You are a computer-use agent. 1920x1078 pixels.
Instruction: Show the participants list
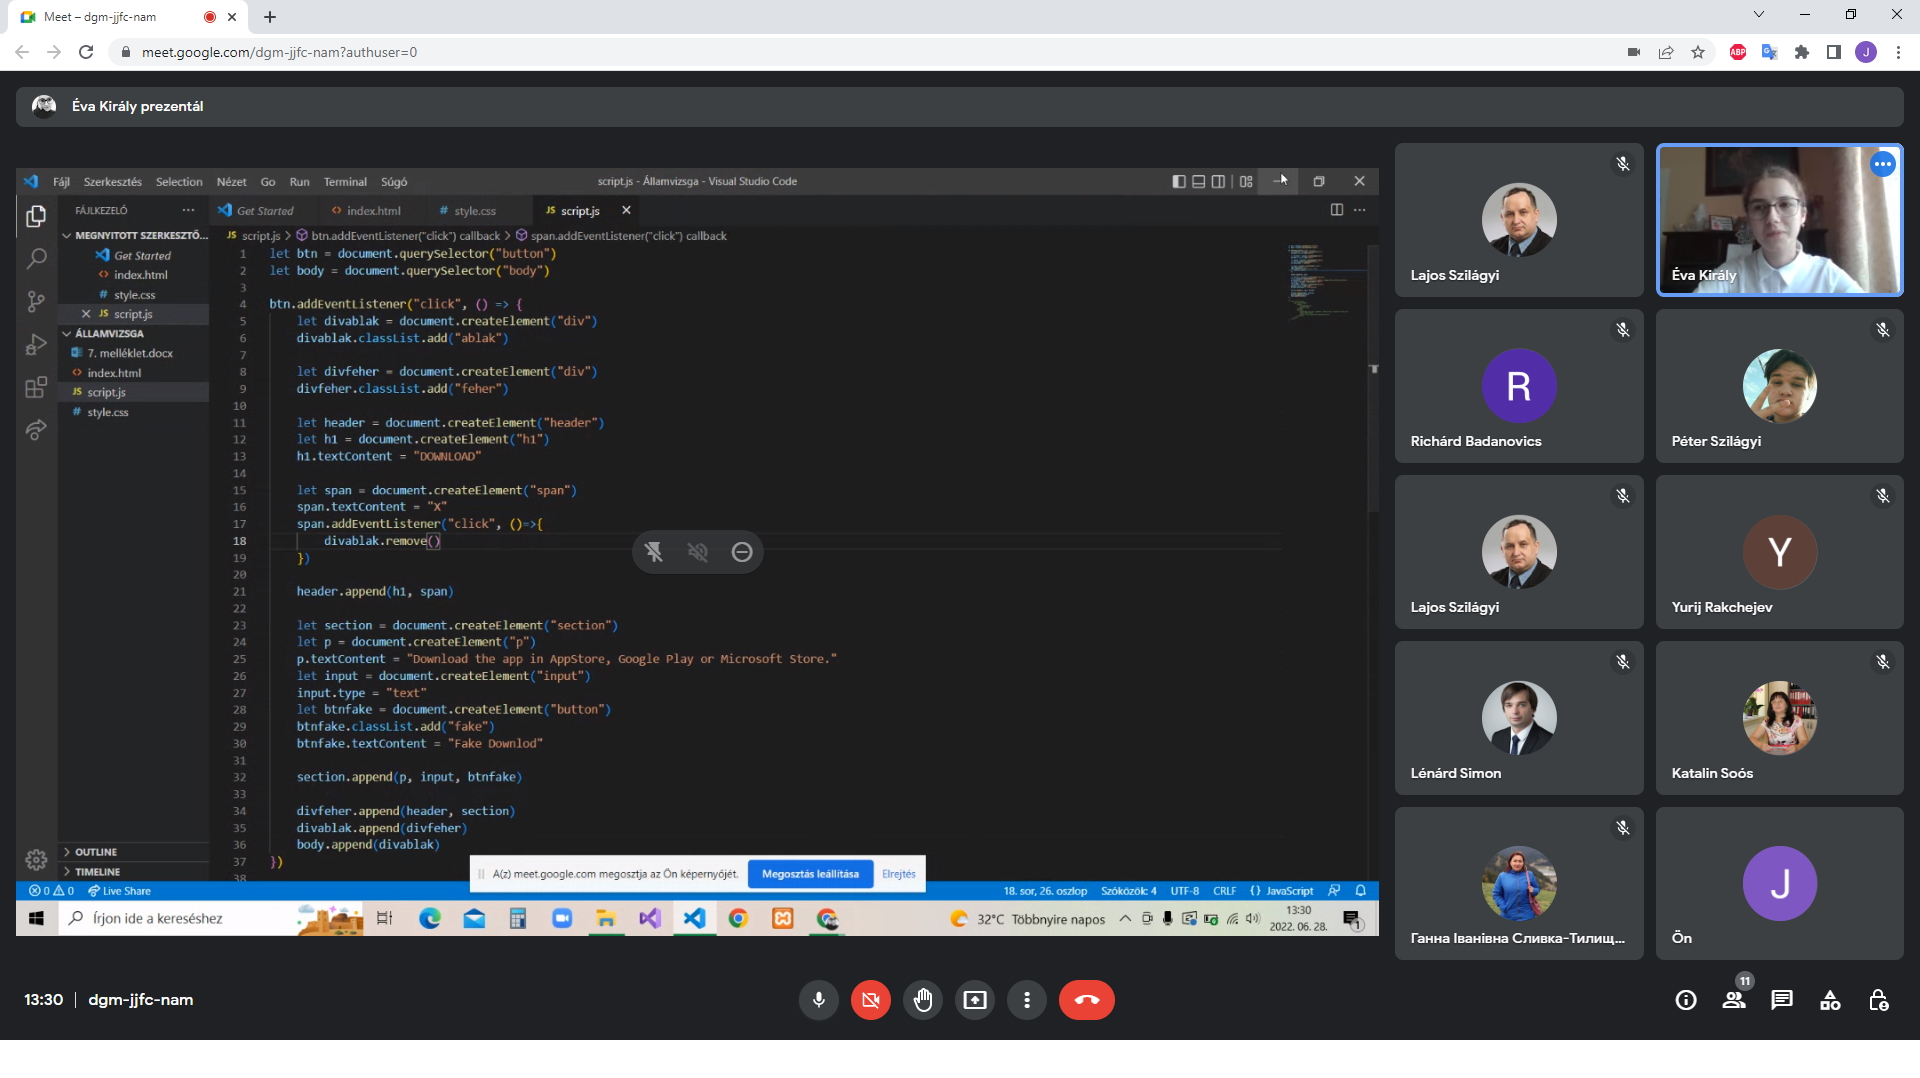coord(1734,1000)
